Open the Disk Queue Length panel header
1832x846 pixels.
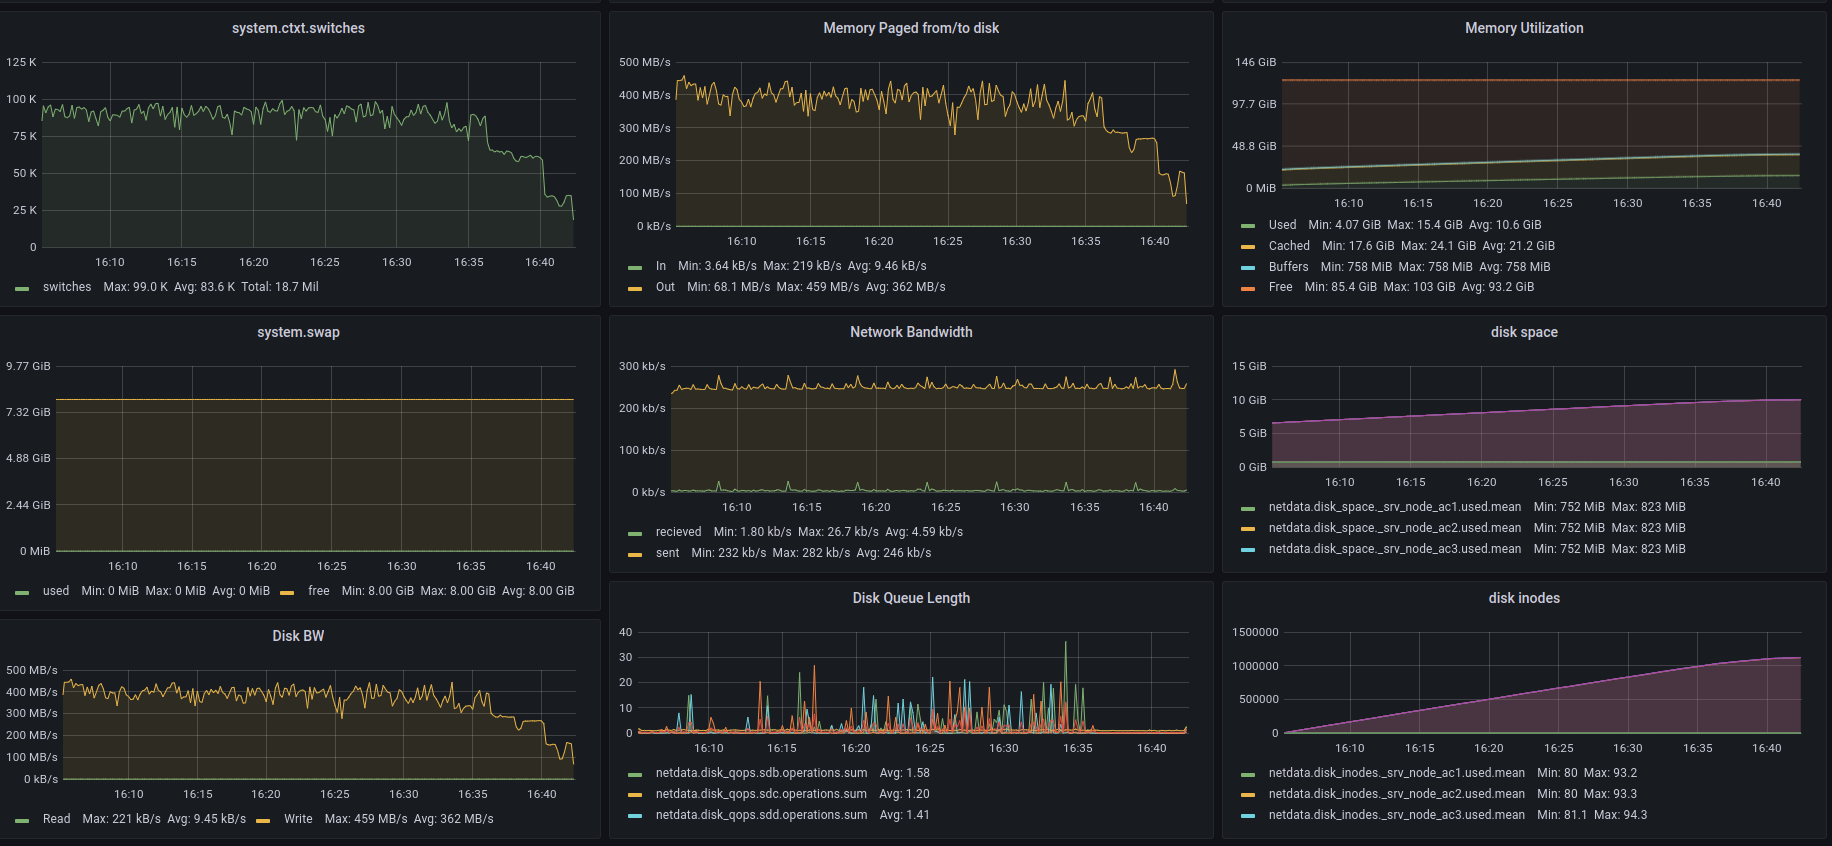coord(910,598)
